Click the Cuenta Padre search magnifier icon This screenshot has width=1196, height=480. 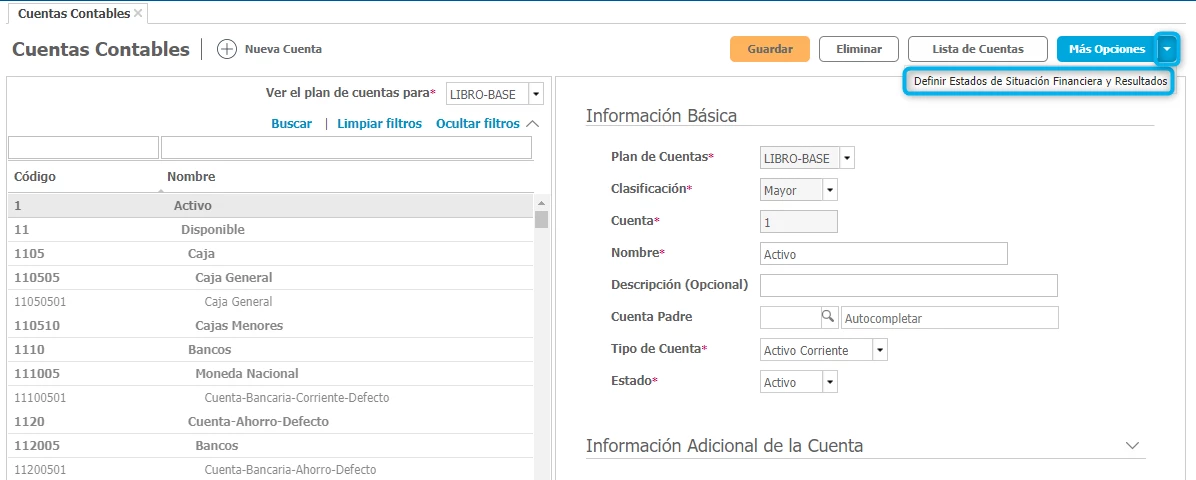coord(828,317)
